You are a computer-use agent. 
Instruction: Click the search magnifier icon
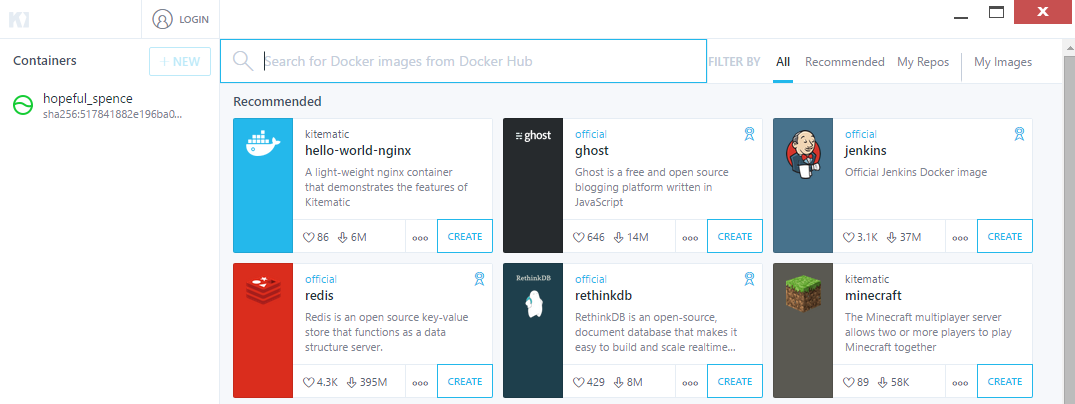(243, 61)
